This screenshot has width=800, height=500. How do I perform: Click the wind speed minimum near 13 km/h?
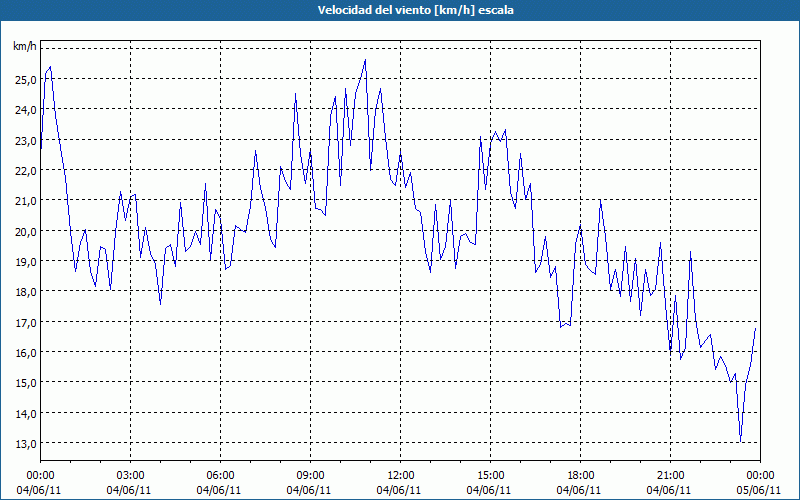point(740,442)
